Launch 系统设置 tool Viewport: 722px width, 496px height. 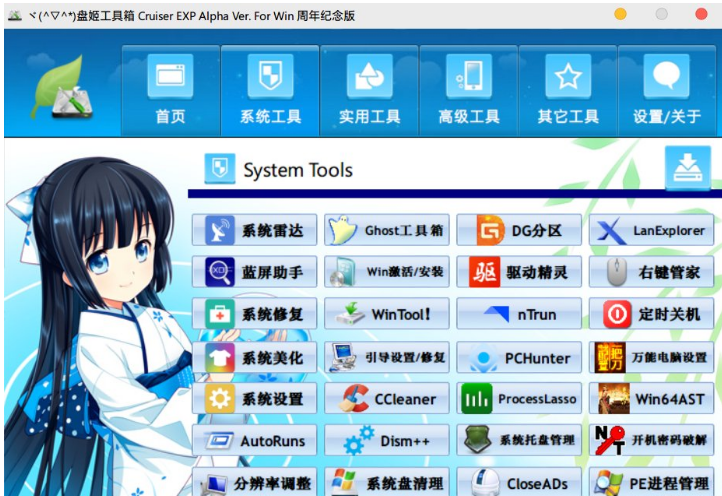(255, 398)
